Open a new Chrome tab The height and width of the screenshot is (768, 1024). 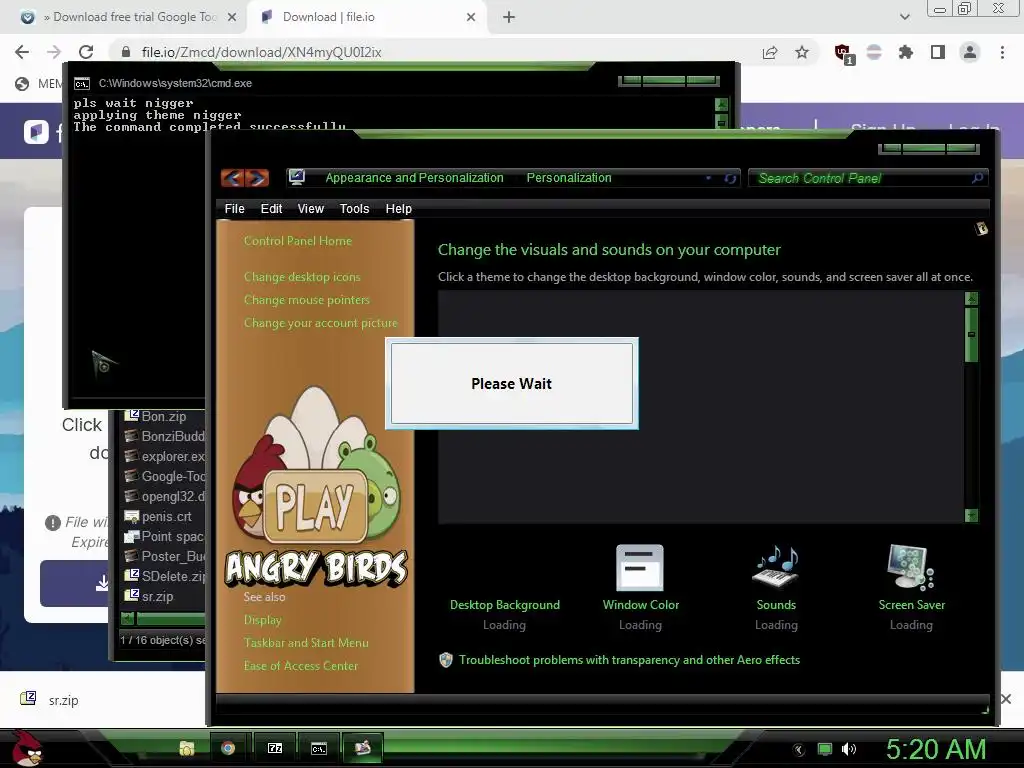(509, 18)
